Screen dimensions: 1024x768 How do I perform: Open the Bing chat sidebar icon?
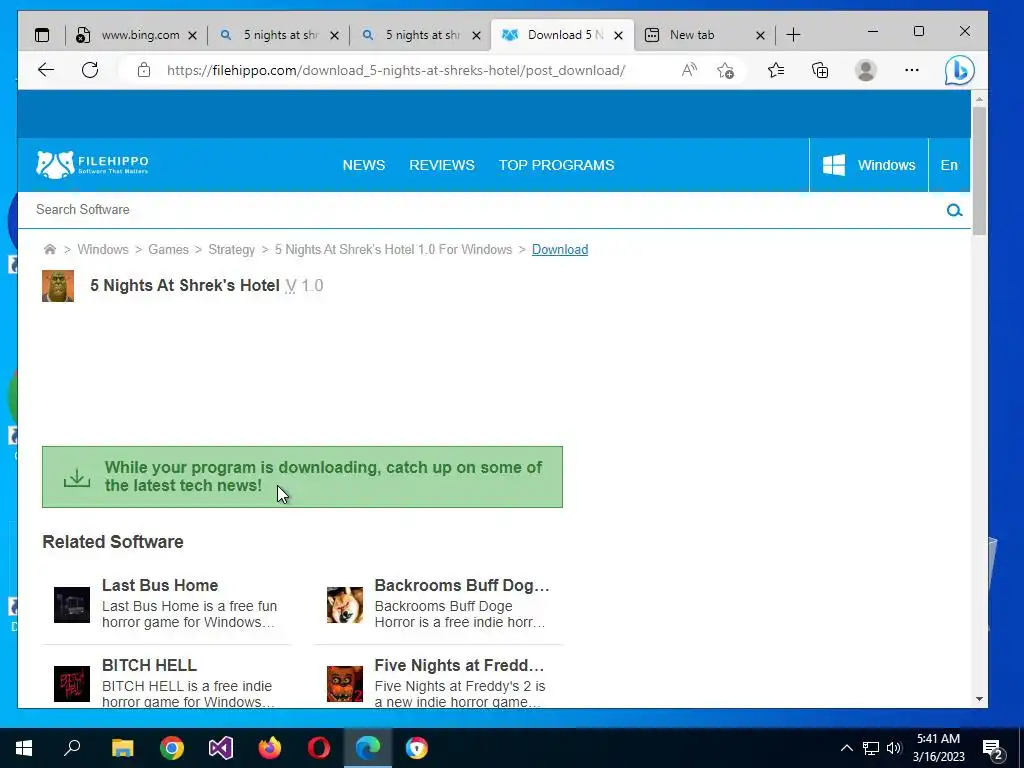point(959,70)
